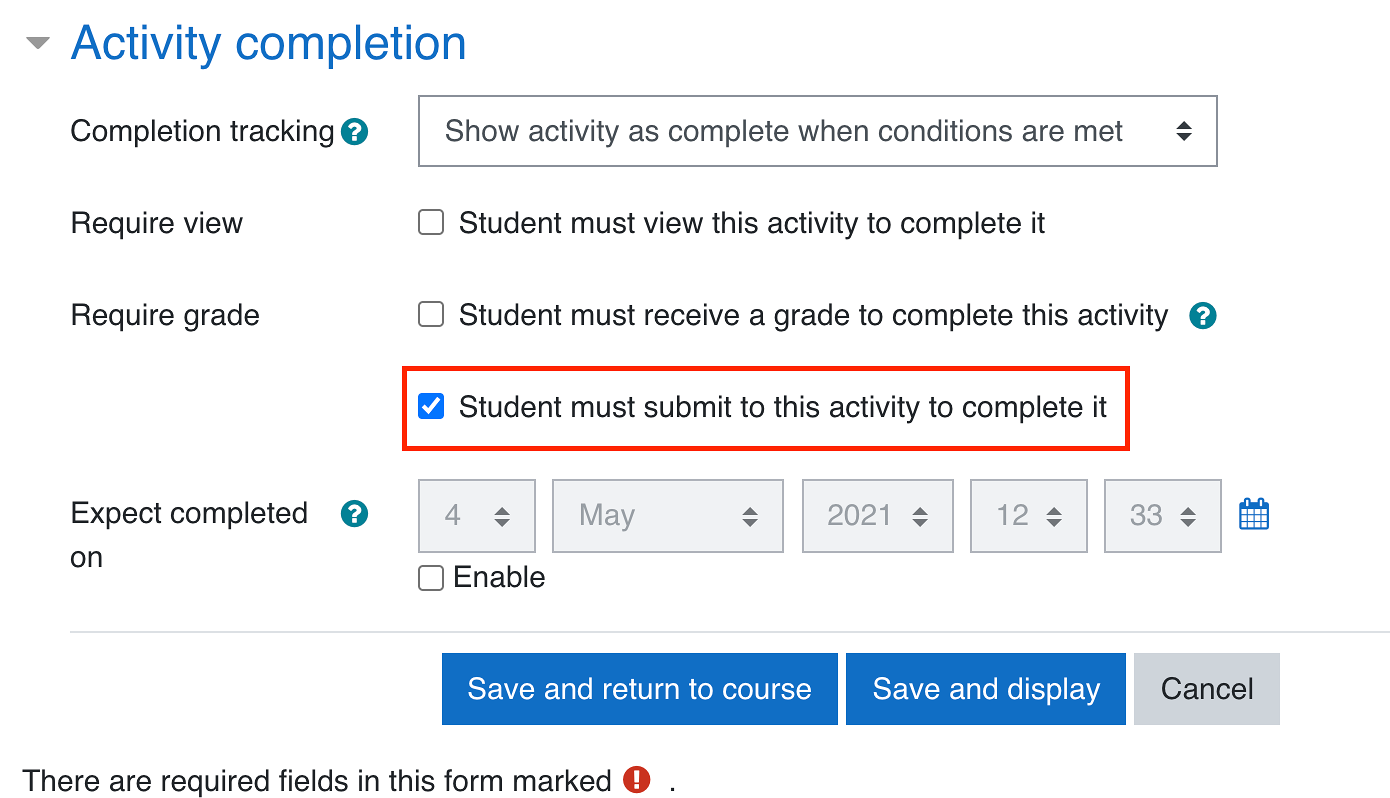Viewport: 1390px width, 798px height.
Task: Open the minute dropdown showing 33
Action: (1162, 516)
